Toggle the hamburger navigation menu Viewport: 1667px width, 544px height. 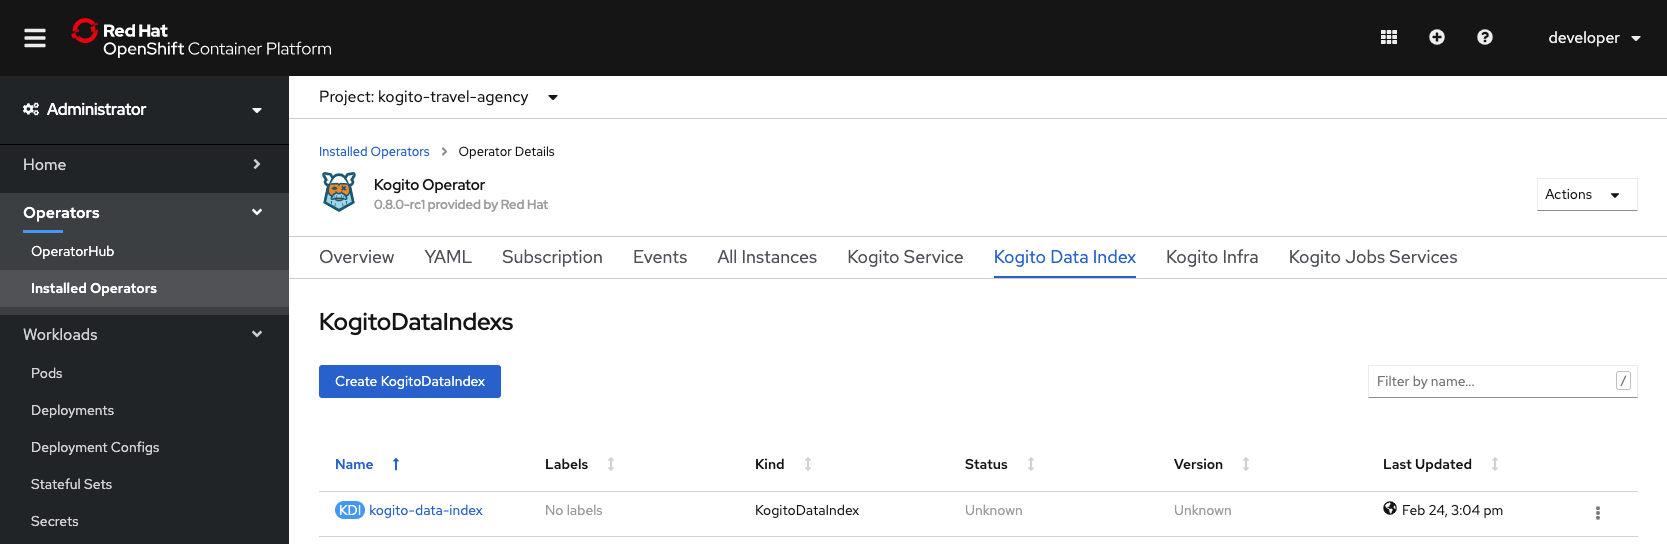pyautogui.click(x=35, y=38)
